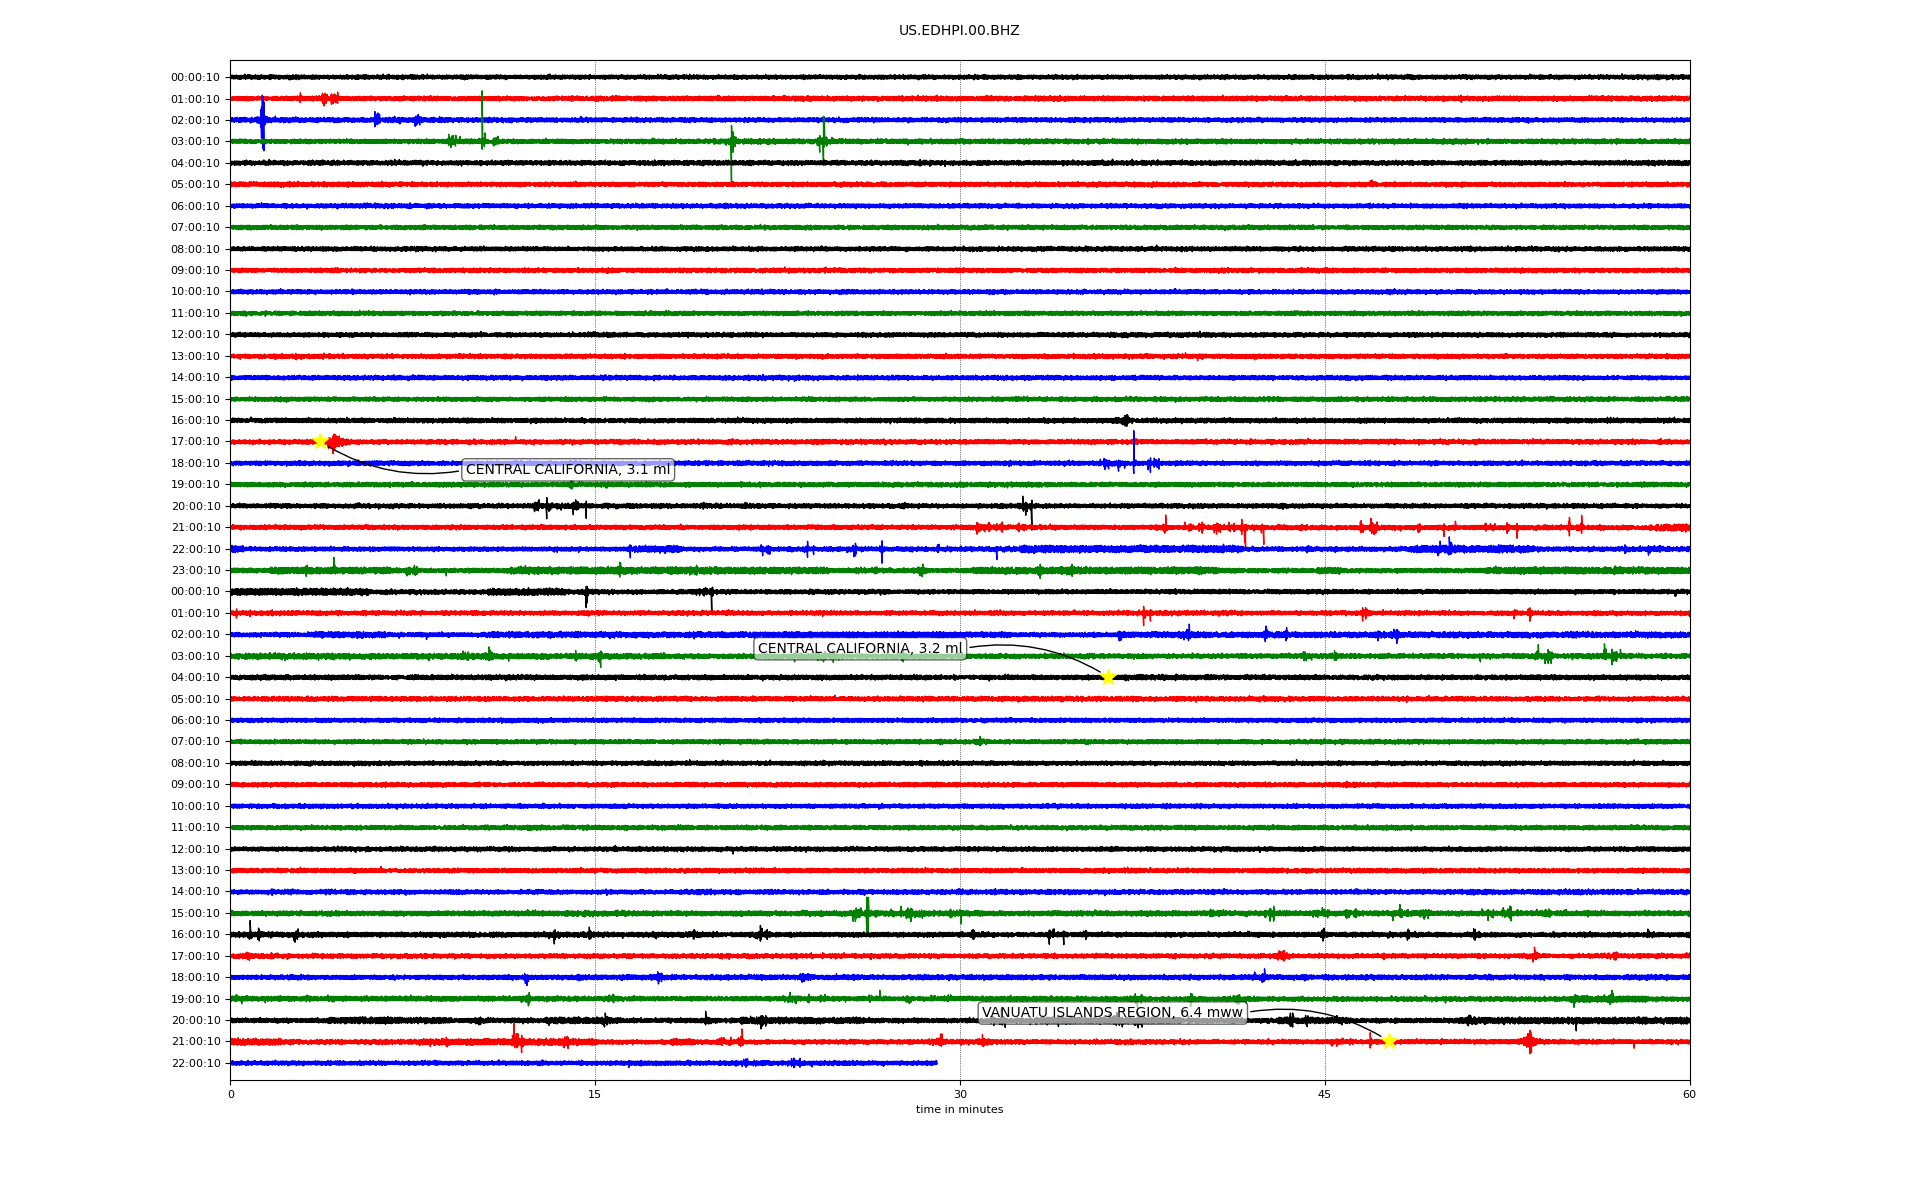
Task: Click the red burst near minute 53 on the last 21:00:10 trace
Action: (x=1530, y=1041)
